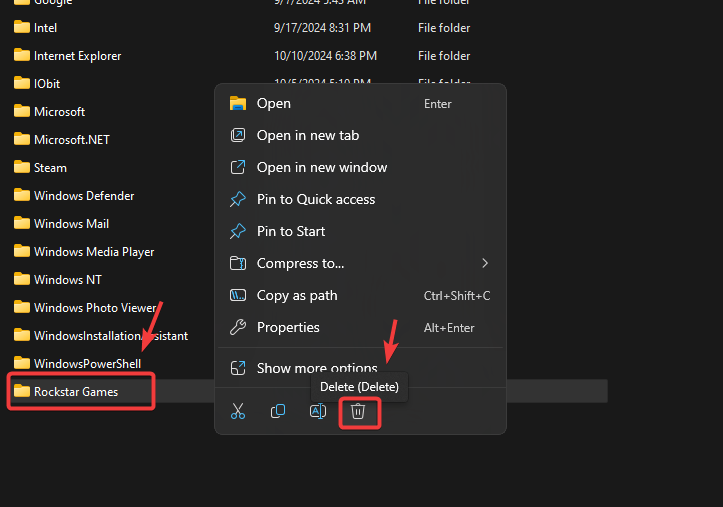This screenshot has width=723, height=507.
Task: Select Pin to Start option
Action: coord(290,231)
